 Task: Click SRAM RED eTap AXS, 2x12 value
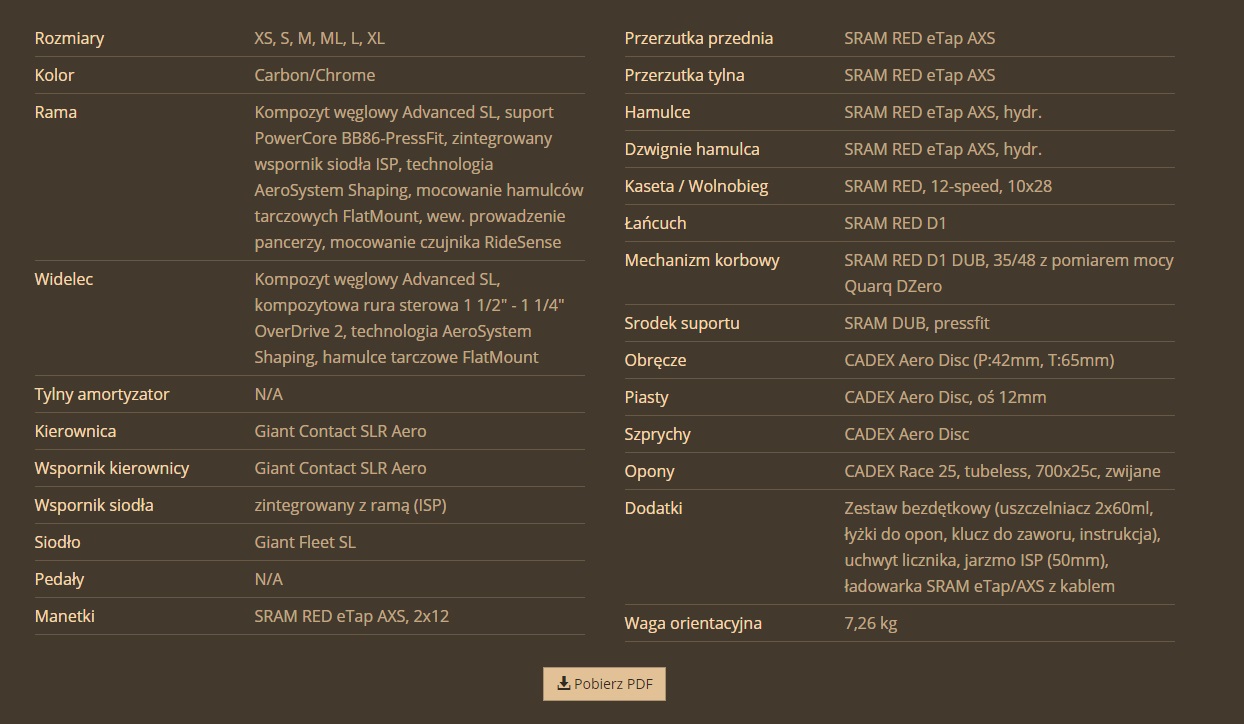click(352, 616)
